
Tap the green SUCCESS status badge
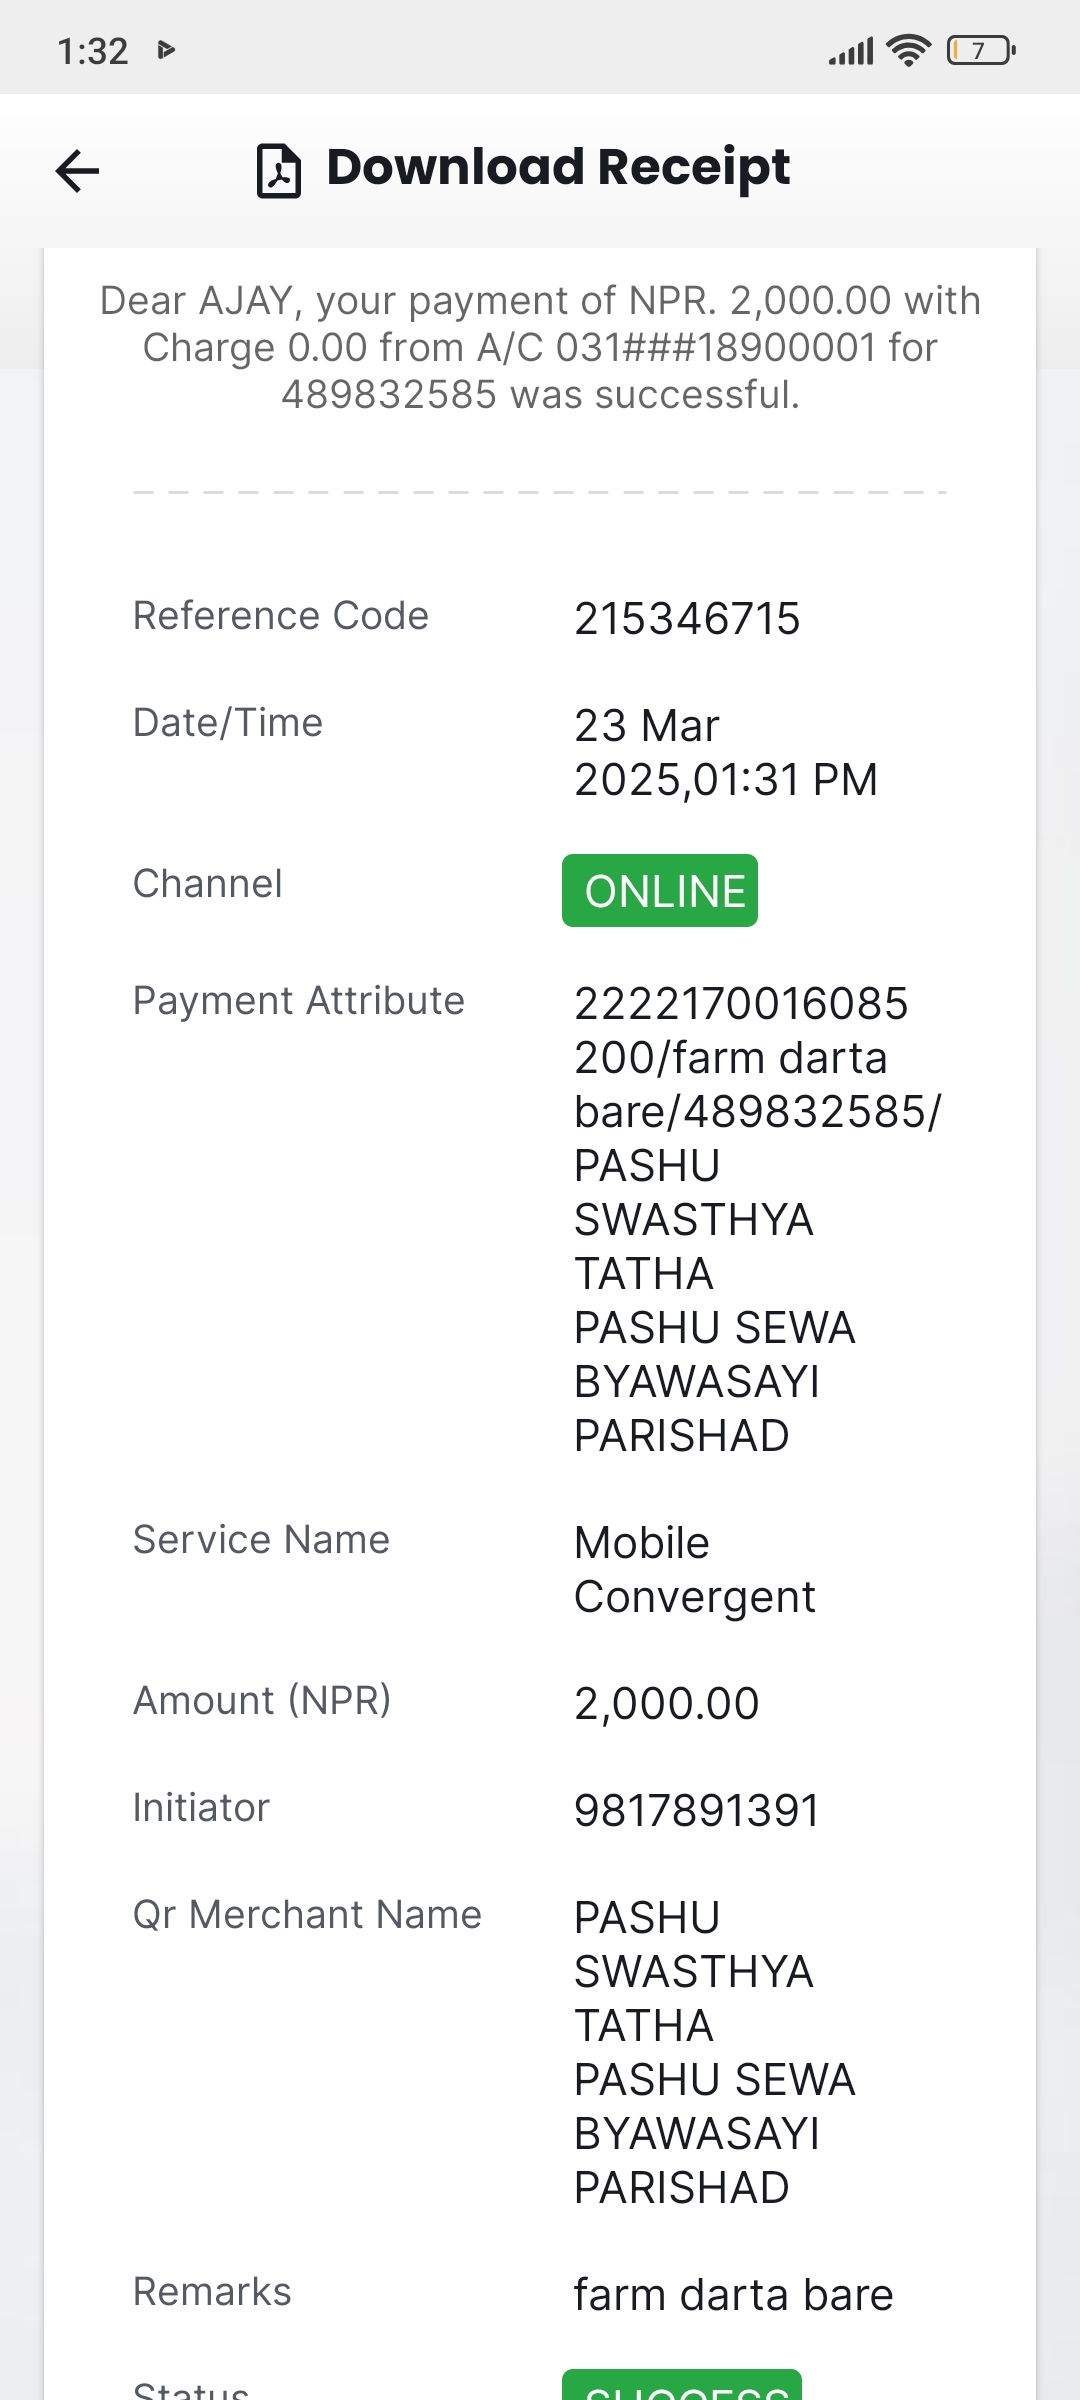pyautogui.click(x=682, y=2385)
